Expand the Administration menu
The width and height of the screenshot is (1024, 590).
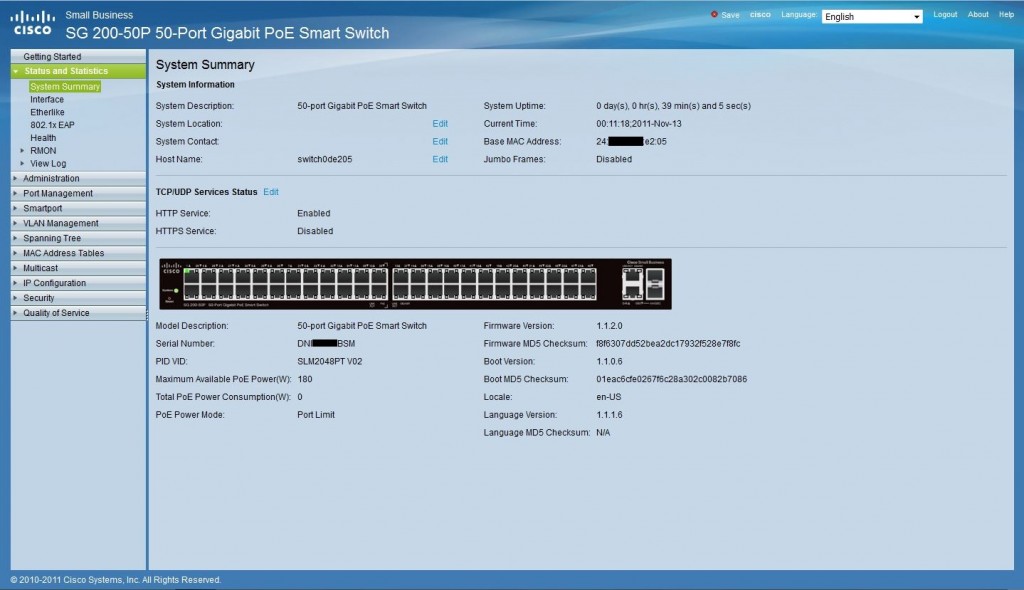[x=51, y=179]
